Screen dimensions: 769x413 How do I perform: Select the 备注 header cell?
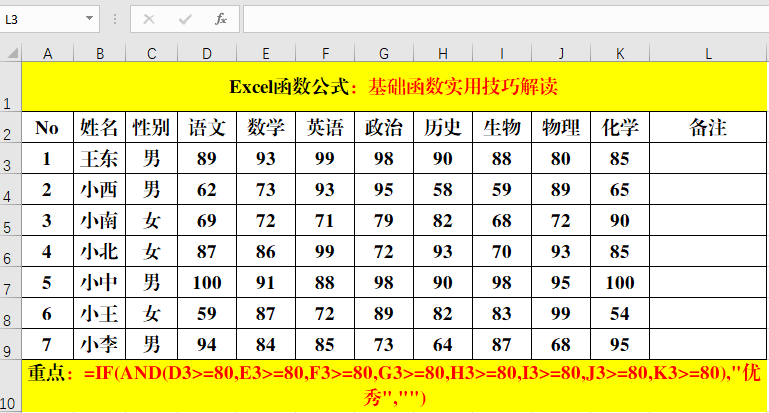click(x=708, y=127)
